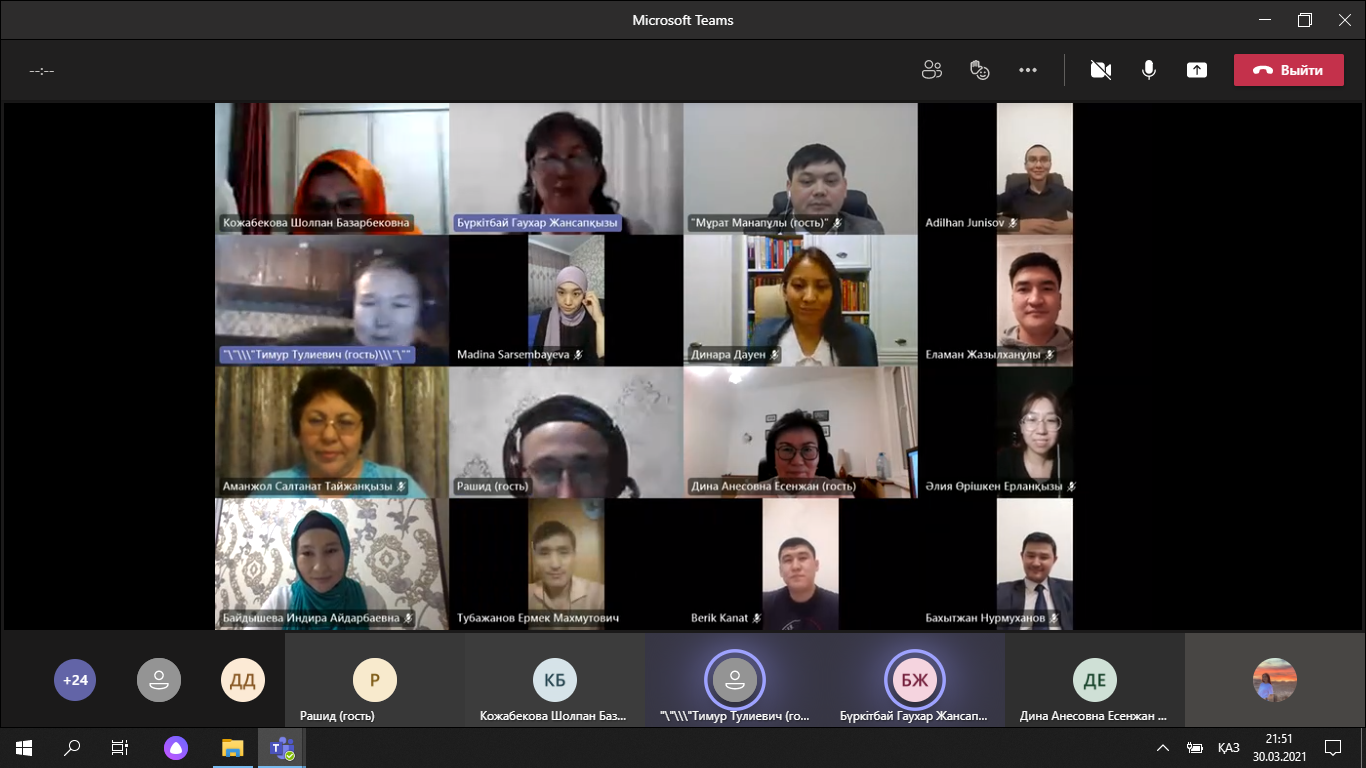The image size is (1366, 768).
Task: Open File Explorer from the taskbar
Action: coord(232,747)
